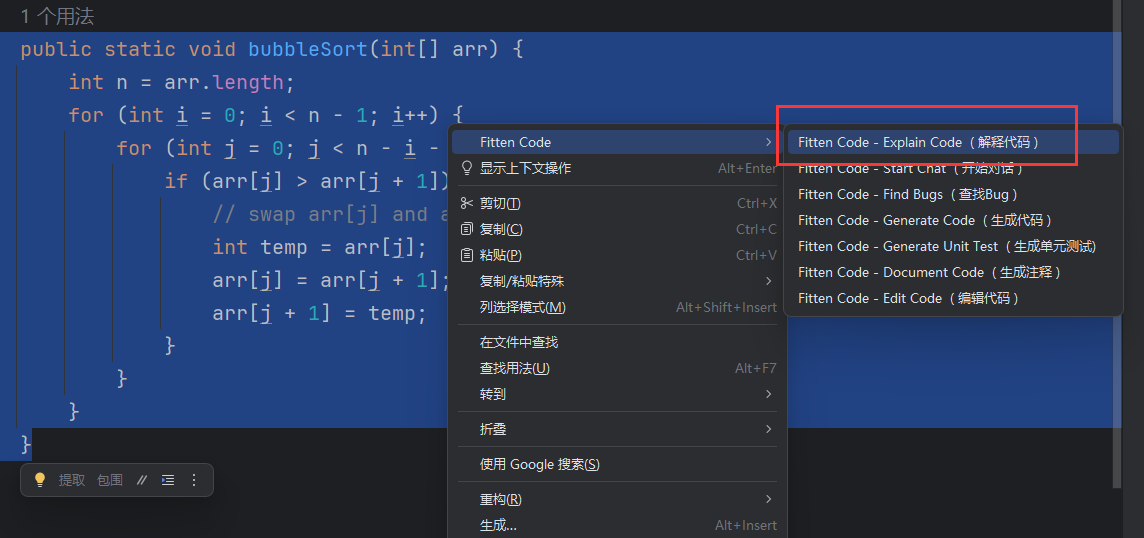Click 显示上下文操作 menu item
The height and width of the screenshot is (538, 1144).
(618, 169)
